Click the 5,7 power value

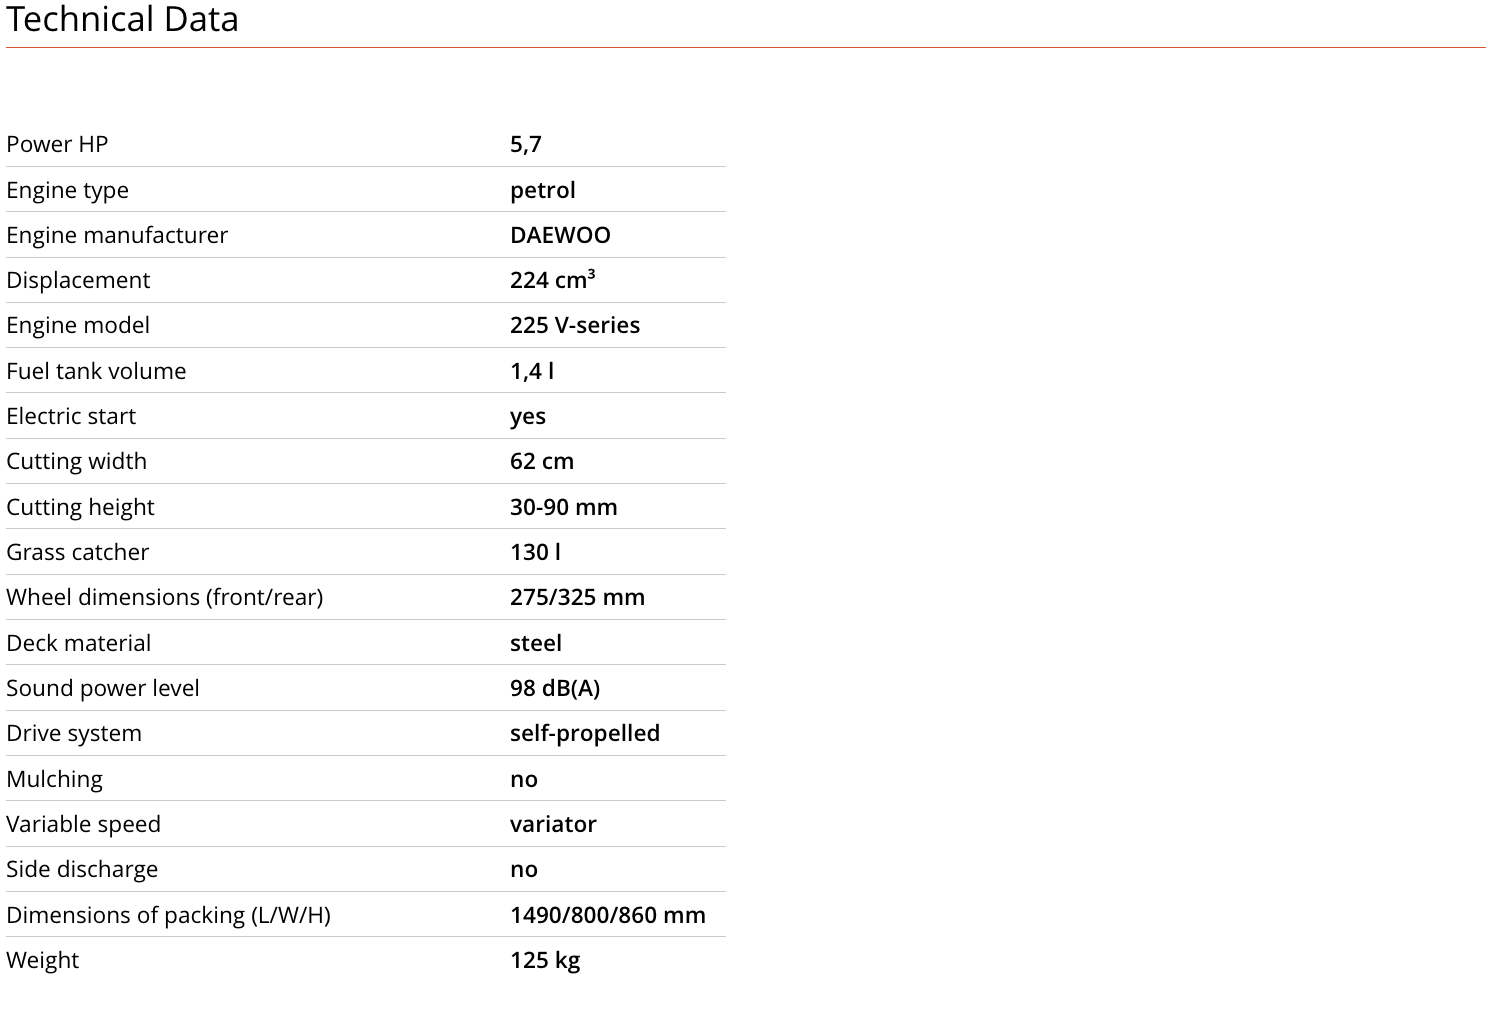526,144
